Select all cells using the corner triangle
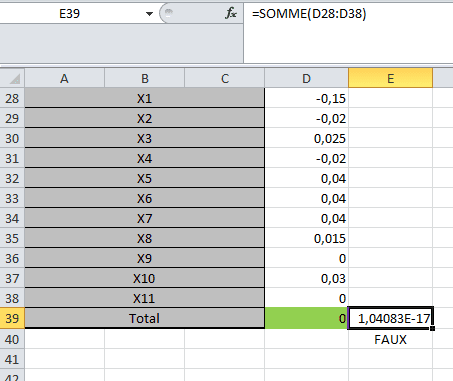Image resolution: width=453 pixels, height=381 pixels. (13, 78)
